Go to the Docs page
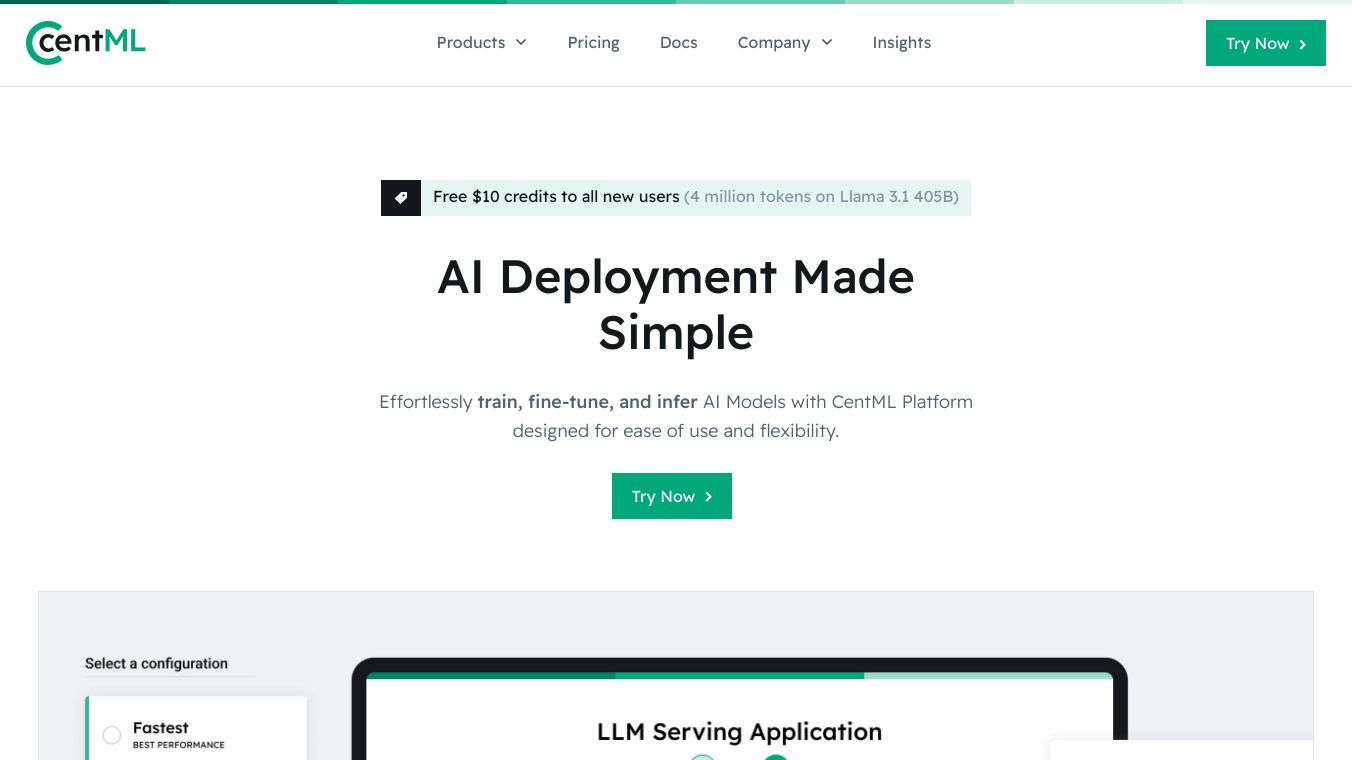This screenshot has width=1352, height=760. (x=679, y=43)
